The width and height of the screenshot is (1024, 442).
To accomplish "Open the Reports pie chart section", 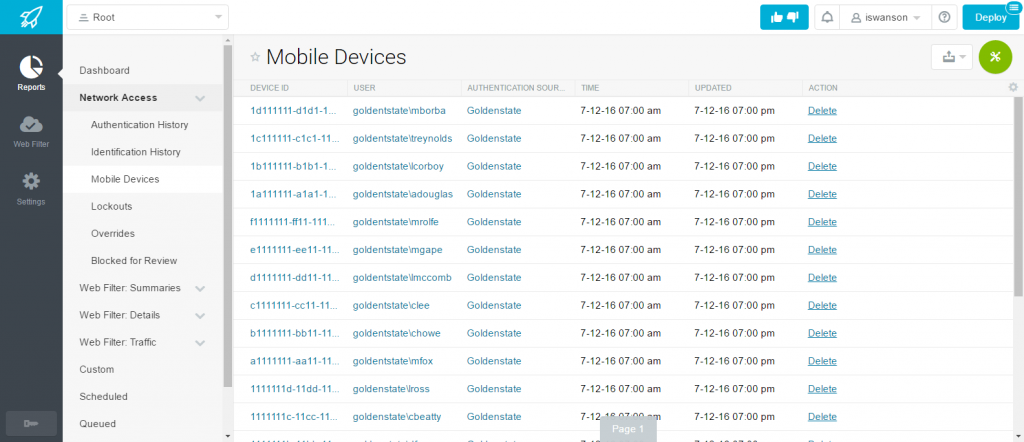I will (31, 73).
